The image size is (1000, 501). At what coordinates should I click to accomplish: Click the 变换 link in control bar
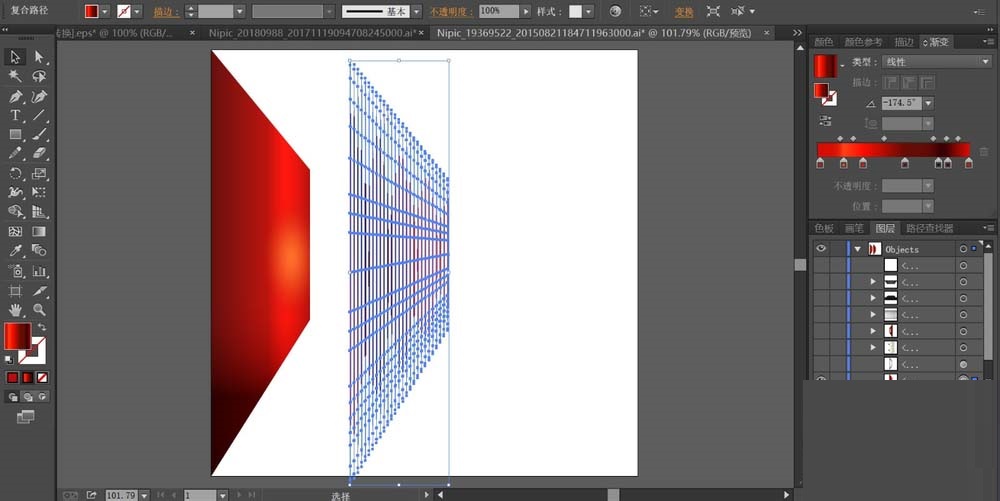[x=683, y=12]
